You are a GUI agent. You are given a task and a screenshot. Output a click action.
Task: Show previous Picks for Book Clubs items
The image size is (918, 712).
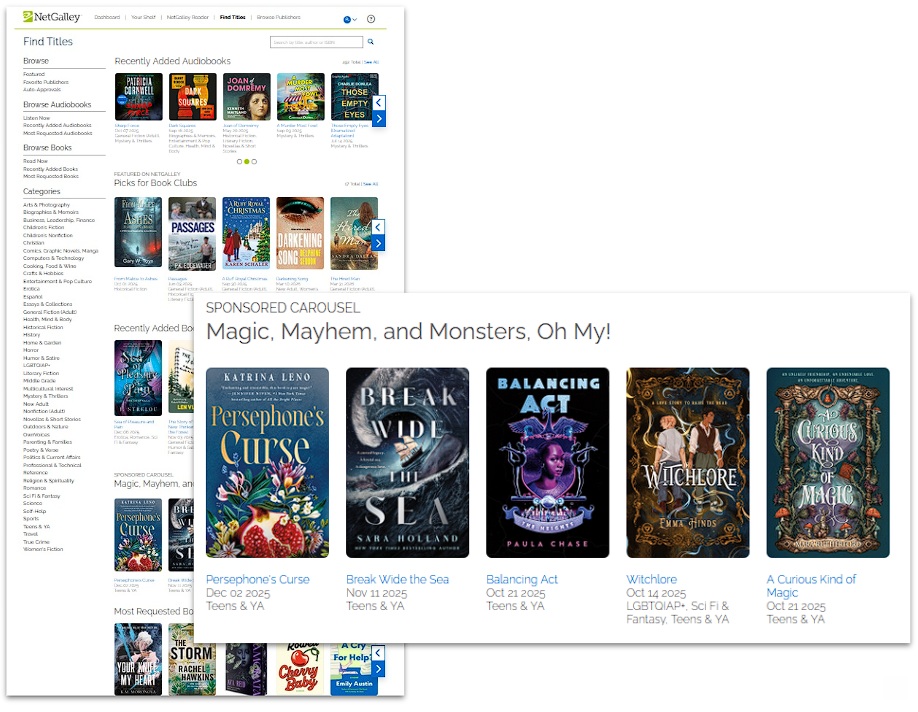[378, 227]
